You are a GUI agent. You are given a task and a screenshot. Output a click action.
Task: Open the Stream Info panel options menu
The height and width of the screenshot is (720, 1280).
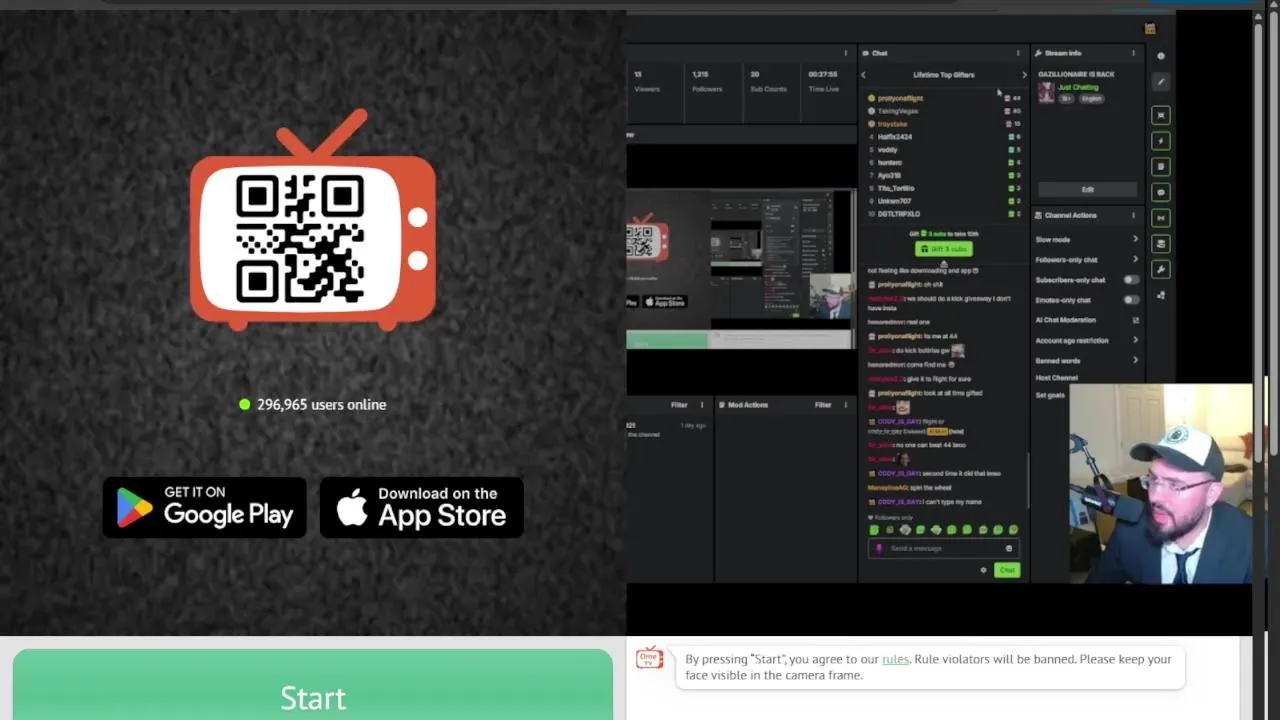(1133, 53)
